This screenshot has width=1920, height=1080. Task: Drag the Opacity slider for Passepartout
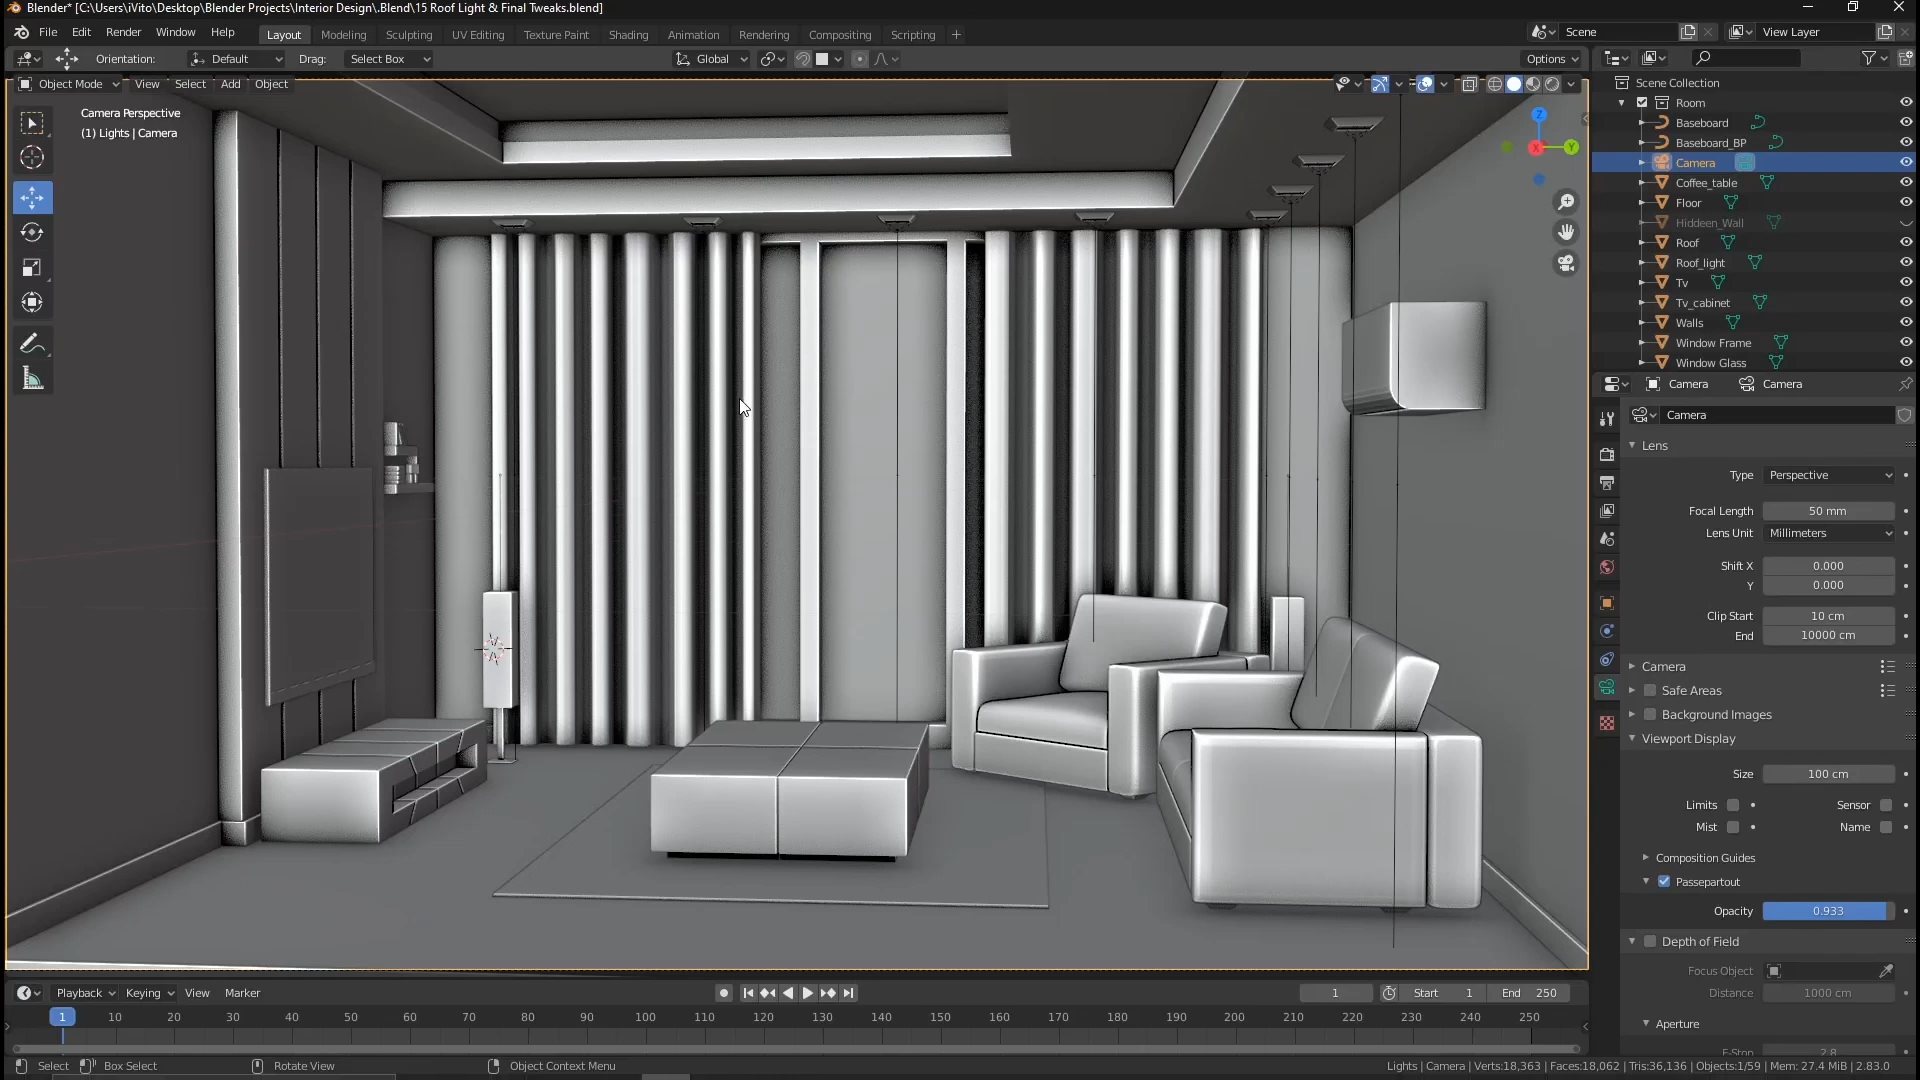[1830, 911]
